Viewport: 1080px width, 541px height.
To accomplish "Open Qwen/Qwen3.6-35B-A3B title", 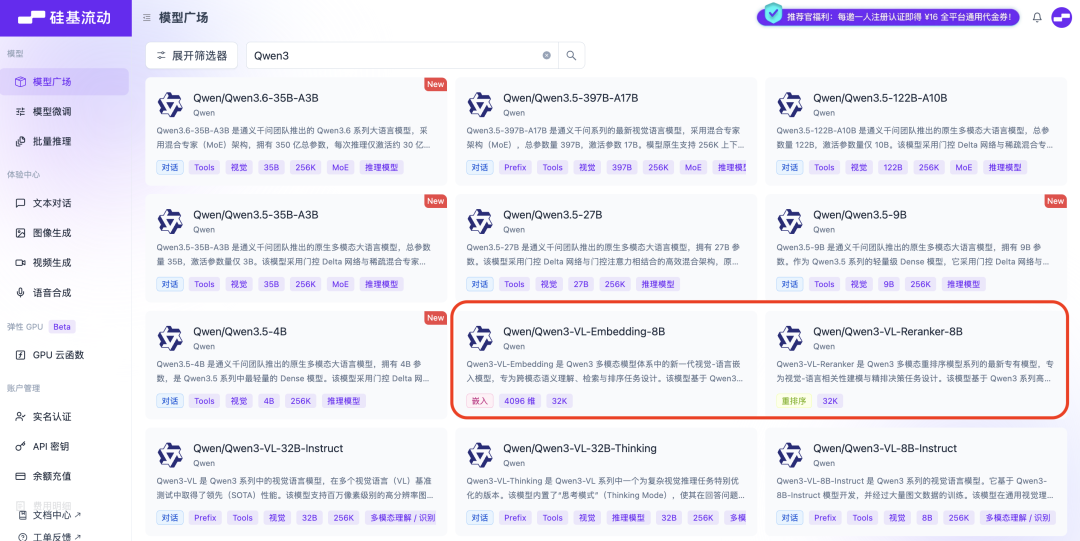I will click(256, 98).
